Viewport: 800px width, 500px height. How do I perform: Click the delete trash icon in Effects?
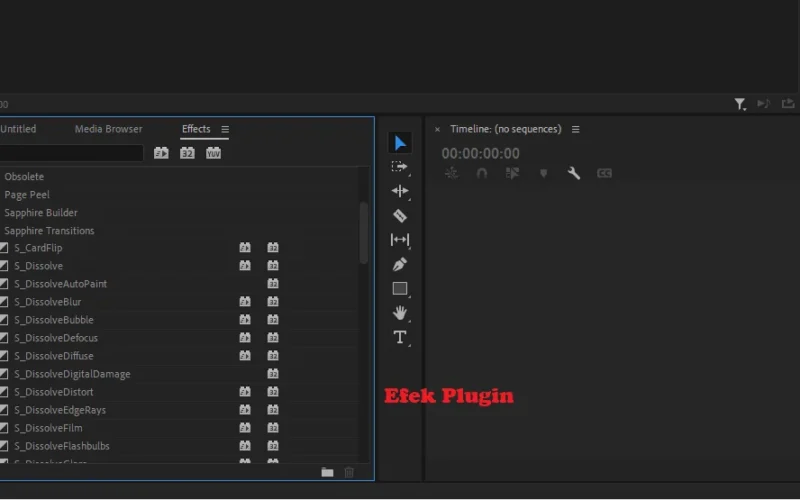[349, 472]
